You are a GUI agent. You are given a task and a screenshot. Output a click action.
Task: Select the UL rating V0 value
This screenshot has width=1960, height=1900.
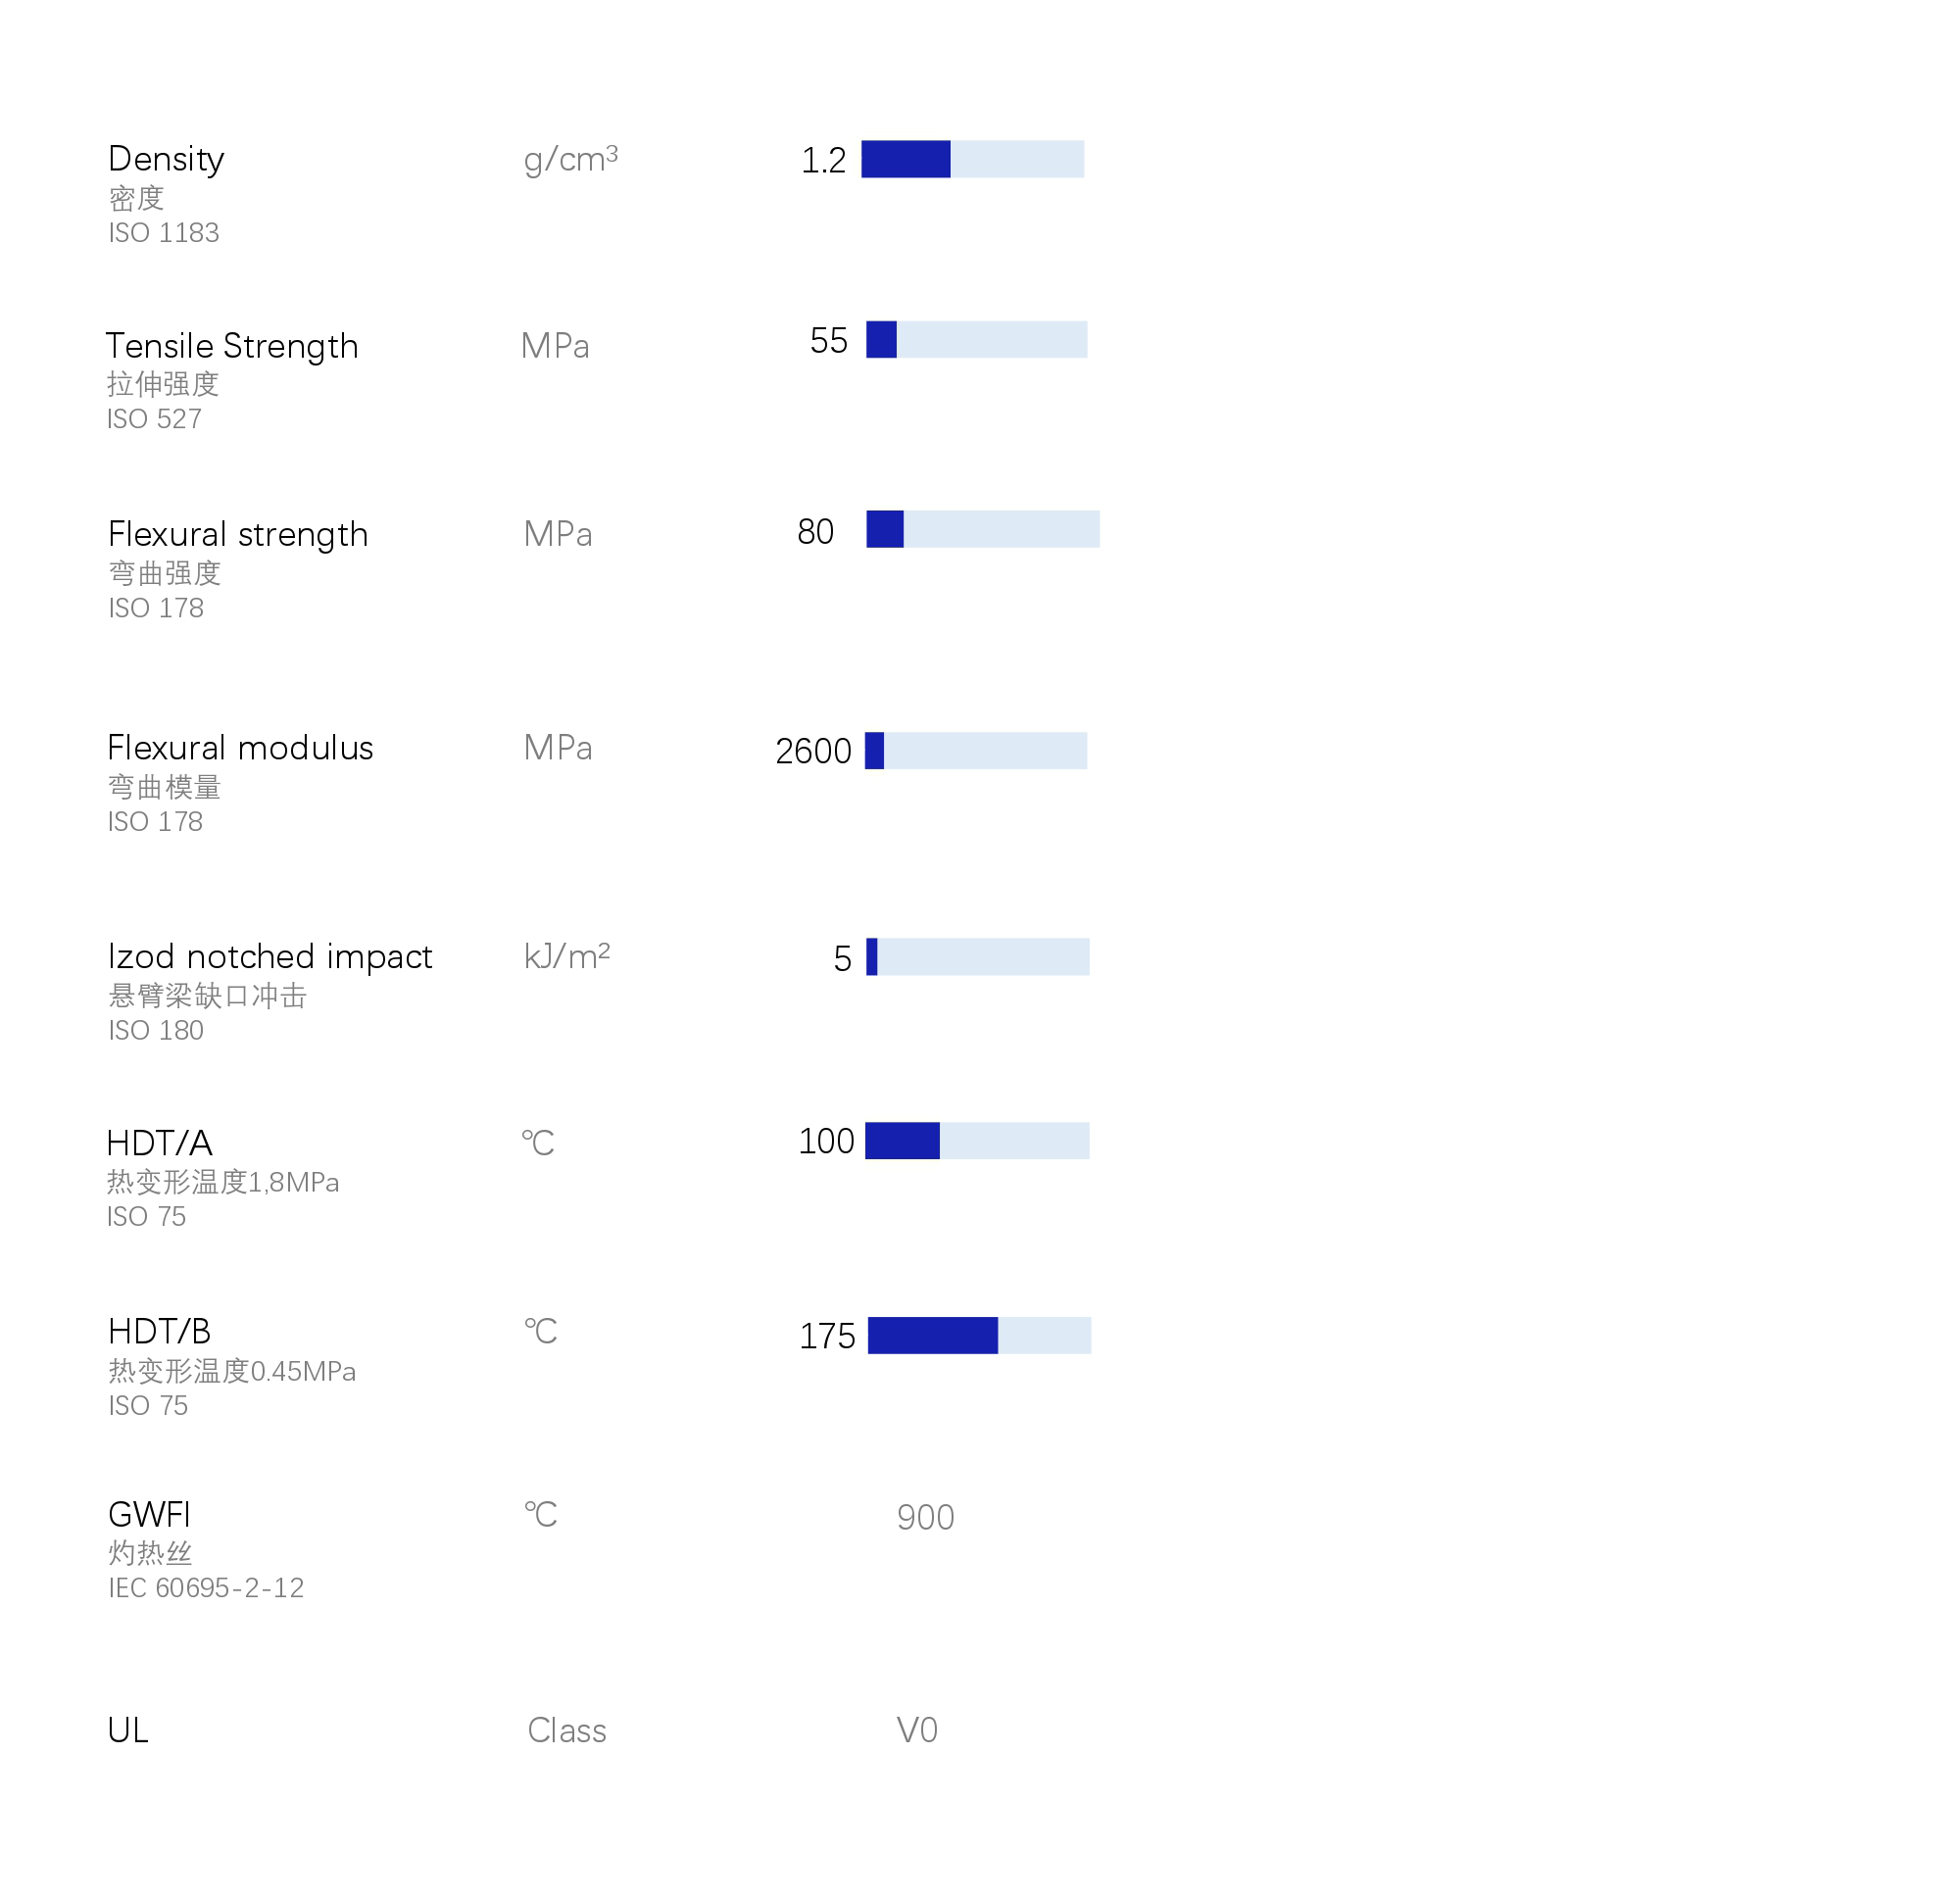coord(917,1731)
